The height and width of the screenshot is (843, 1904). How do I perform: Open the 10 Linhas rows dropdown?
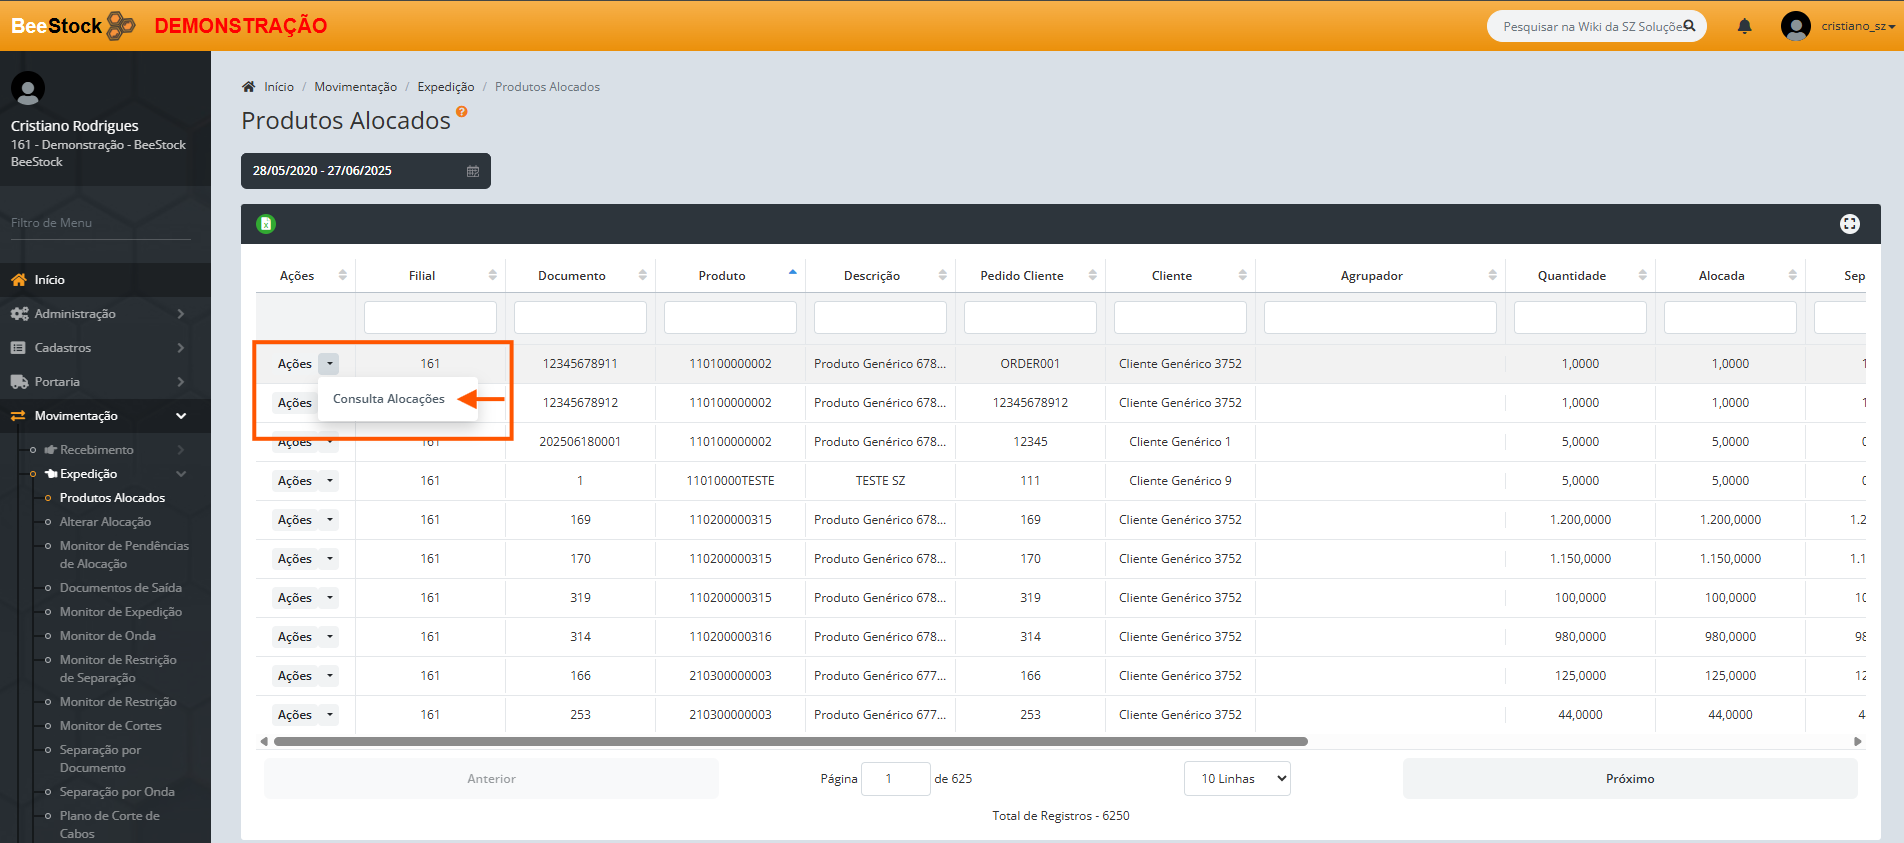point(1237,779)
